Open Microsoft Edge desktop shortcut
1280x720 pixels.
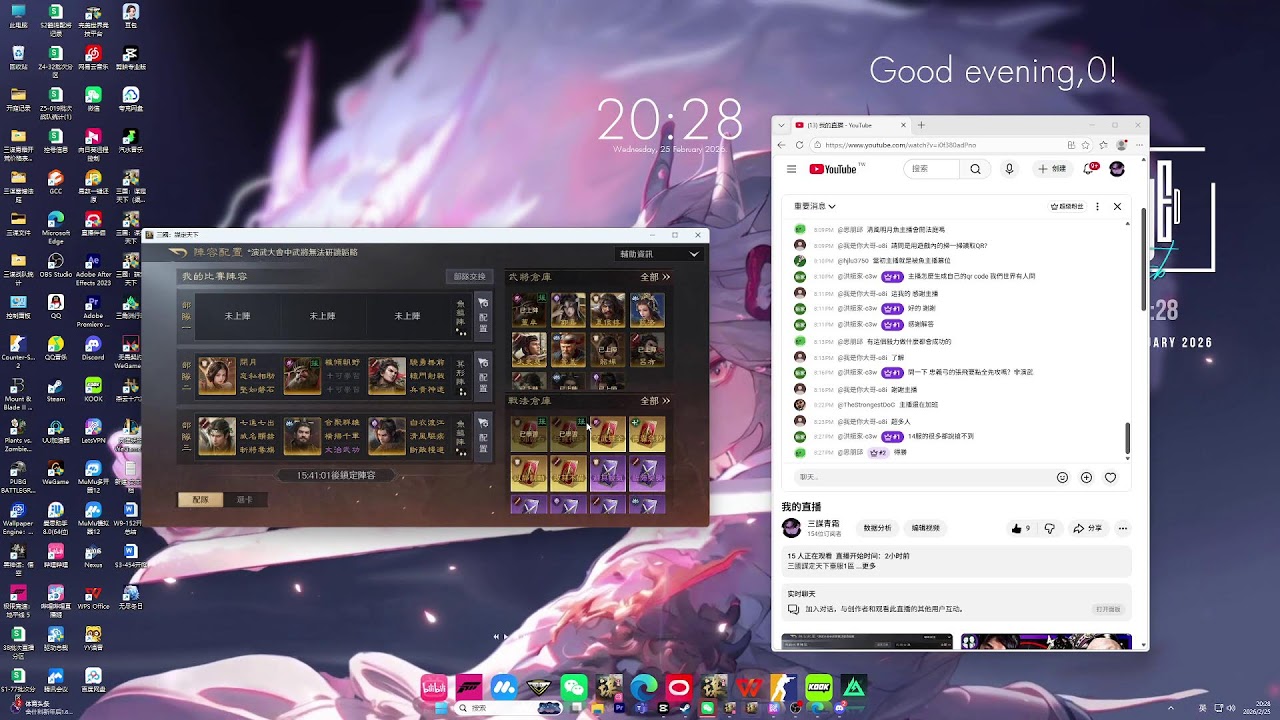click(55, 225)
